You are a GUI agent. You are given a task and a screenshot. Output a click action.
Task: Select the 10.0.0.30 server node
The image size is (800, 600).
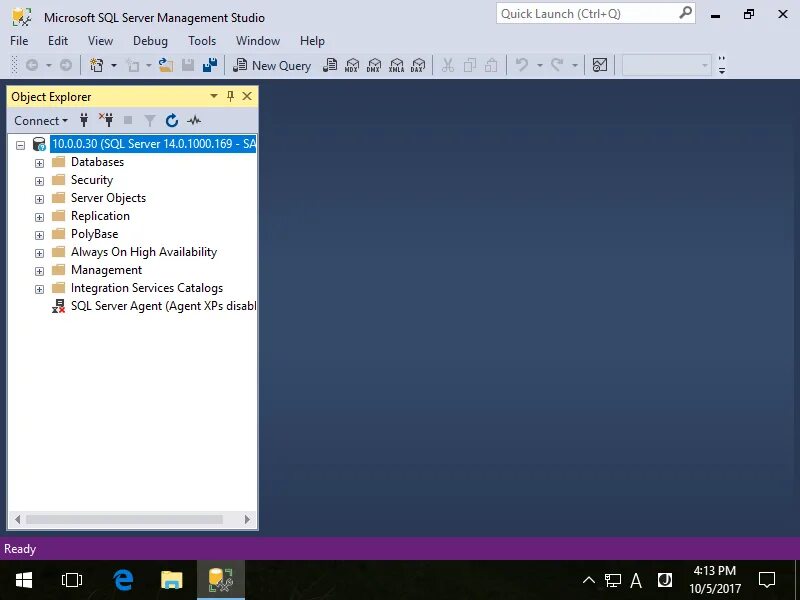click(x=153, y=144)
